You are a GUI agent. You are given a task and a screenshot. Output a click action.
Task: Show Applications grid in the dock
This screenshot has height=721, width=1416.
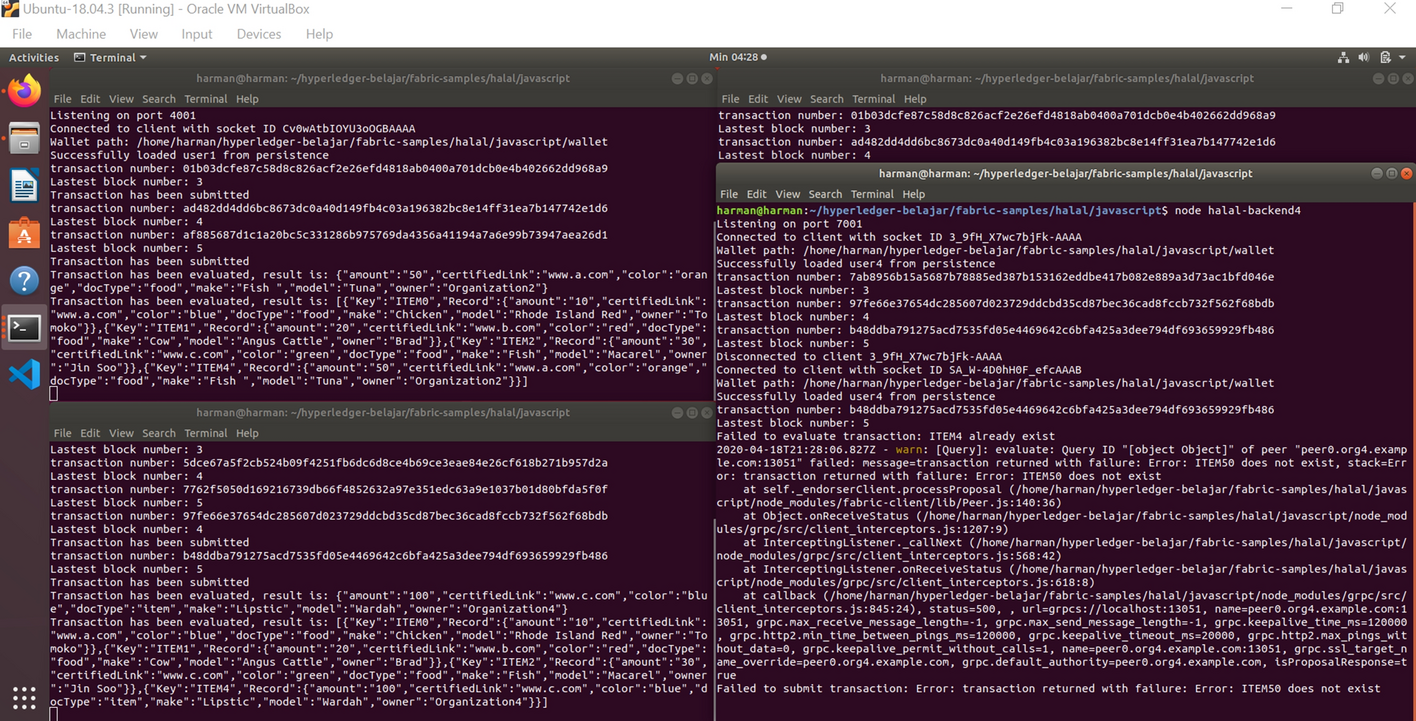click(24, 697)
